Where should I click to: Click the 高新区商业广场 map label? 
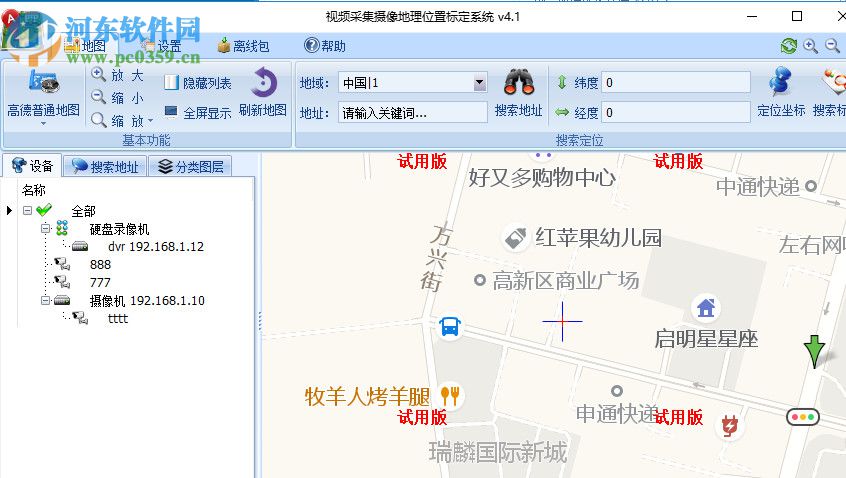[565, 281]
